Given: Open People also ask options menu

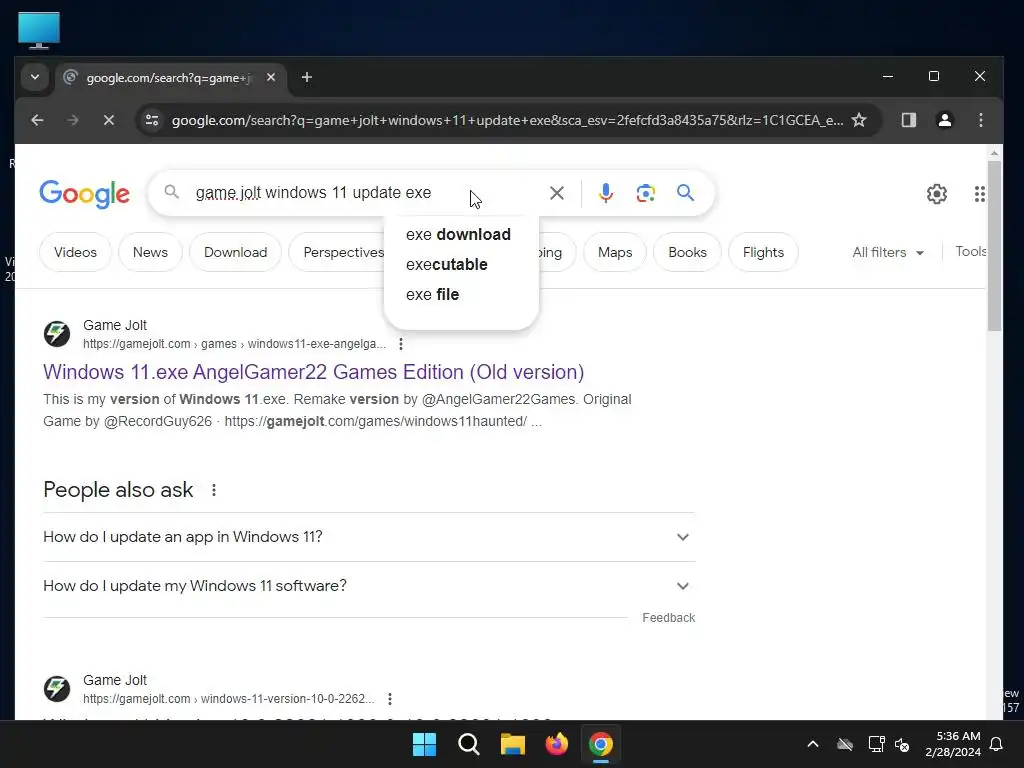Looking at the screenshot, I should (214, 490).
